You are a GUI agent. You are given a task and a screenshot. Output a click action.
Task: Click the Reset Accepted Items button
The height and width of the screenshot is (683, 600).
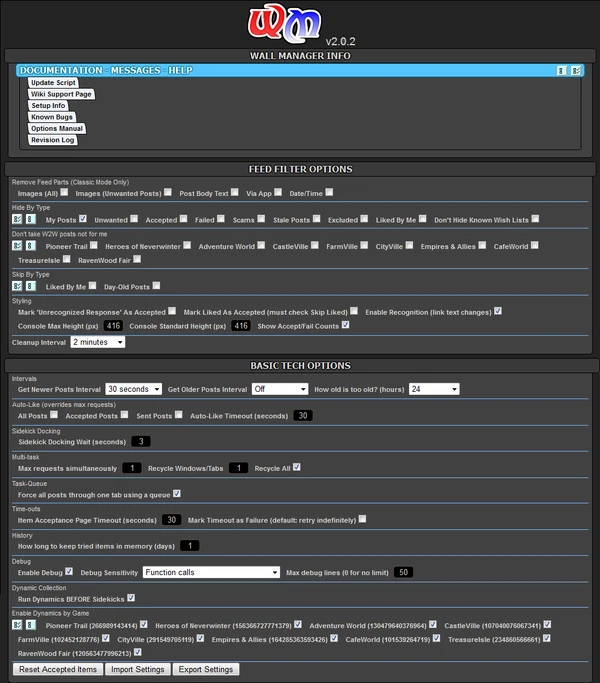point(58,669)
